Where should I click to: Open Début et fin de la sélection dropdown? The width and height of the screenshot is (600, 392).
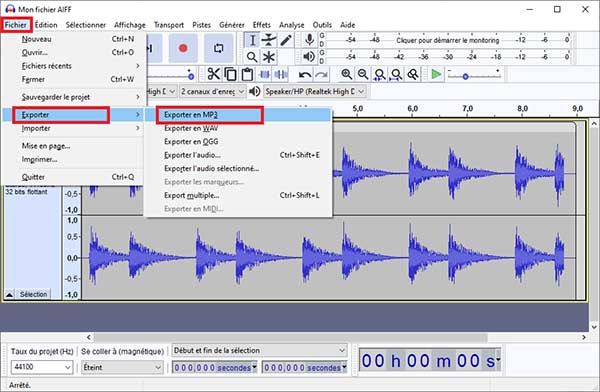259,350
